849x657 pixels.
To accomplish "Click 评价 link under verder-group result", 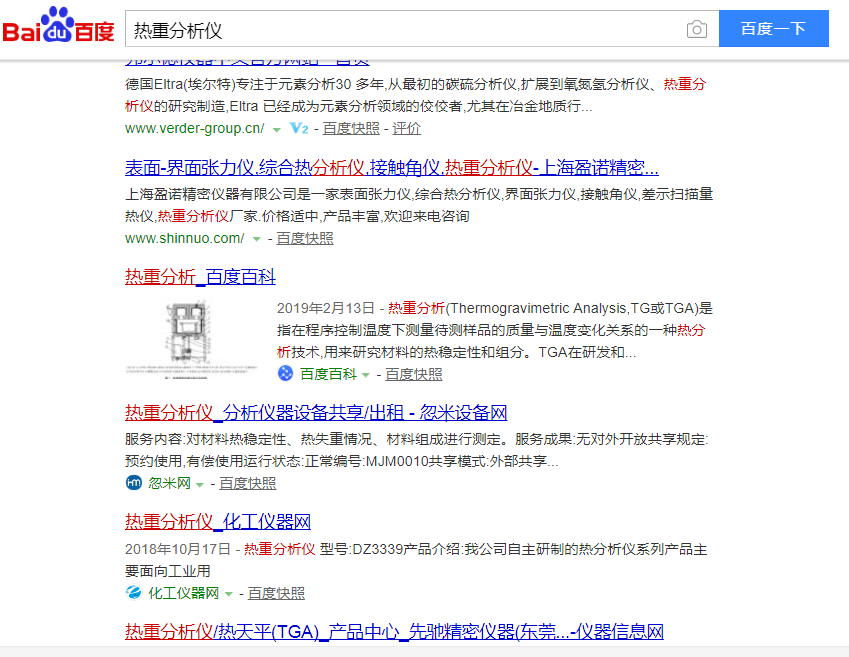I will click(x=407, y=128).
